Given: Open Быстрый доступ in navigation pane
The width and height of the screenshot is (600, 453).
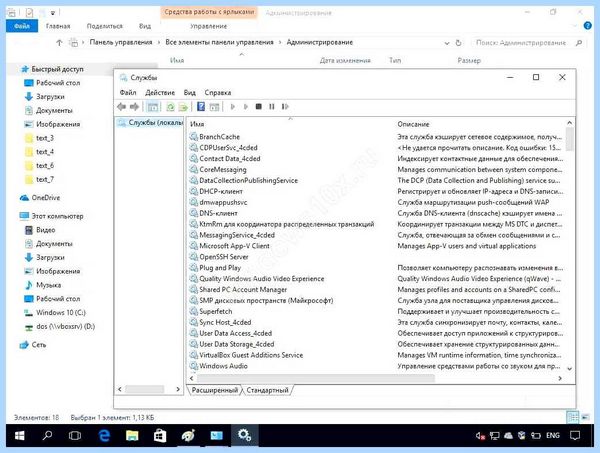Looking at the screenshot, I should (x=57, y=69).
